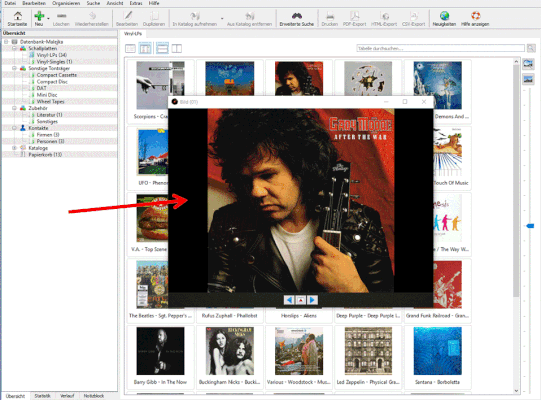Click the CSV-Export icon

(x=413, y=16)
